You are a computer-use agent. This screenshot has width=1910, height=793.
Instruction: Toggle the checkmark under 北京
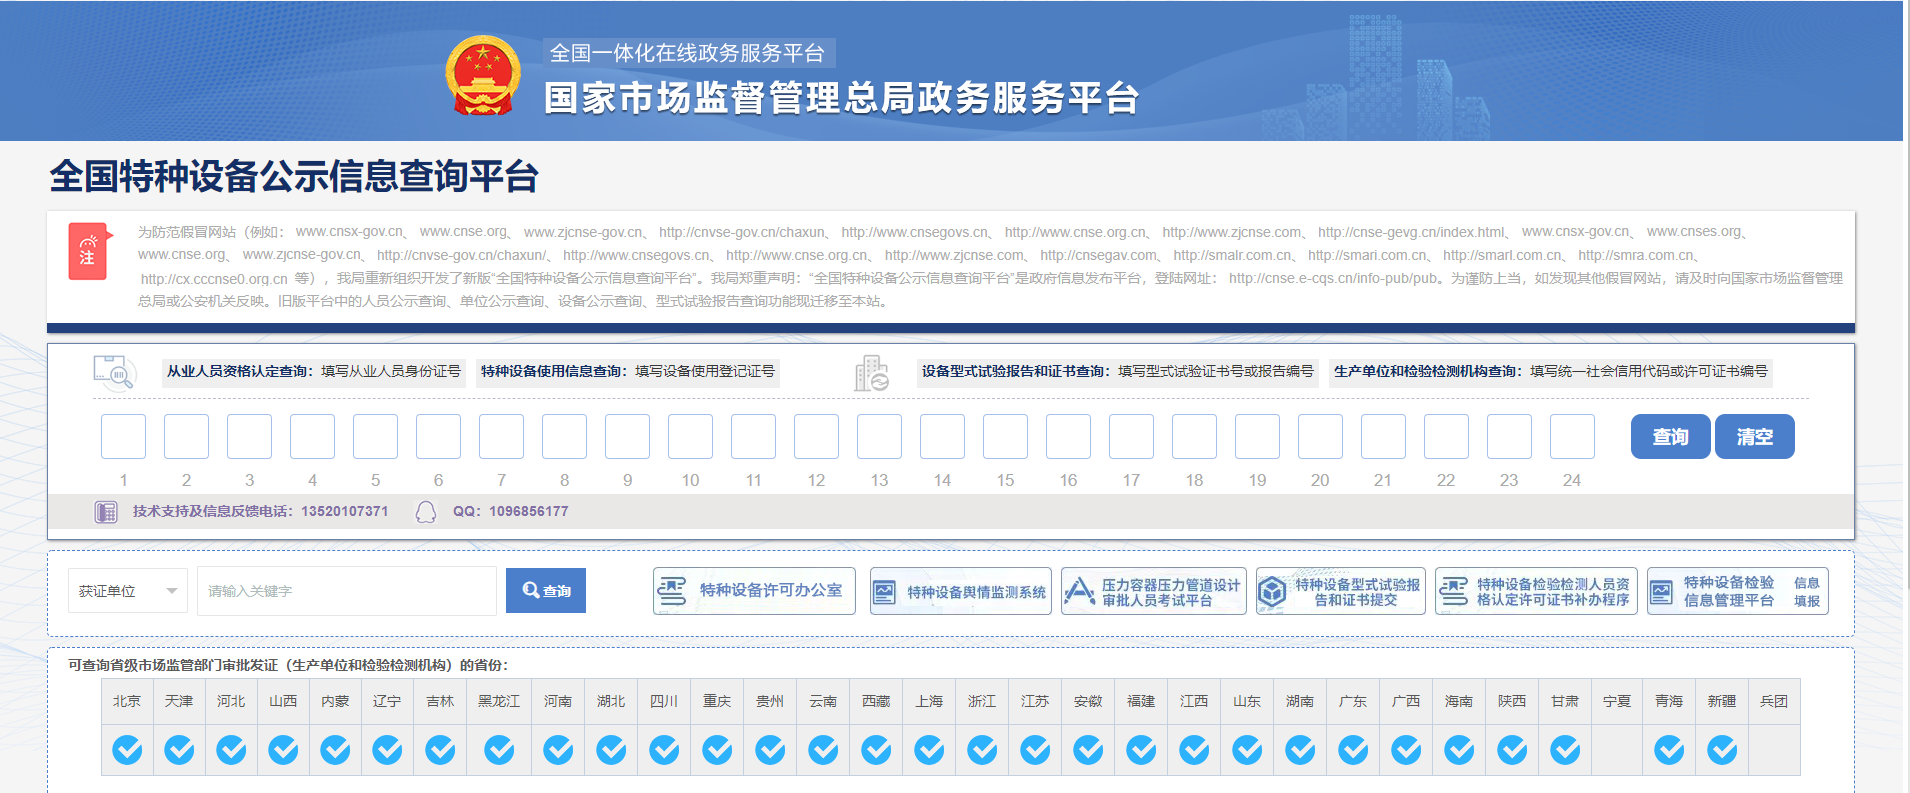(x=127, y=749)
